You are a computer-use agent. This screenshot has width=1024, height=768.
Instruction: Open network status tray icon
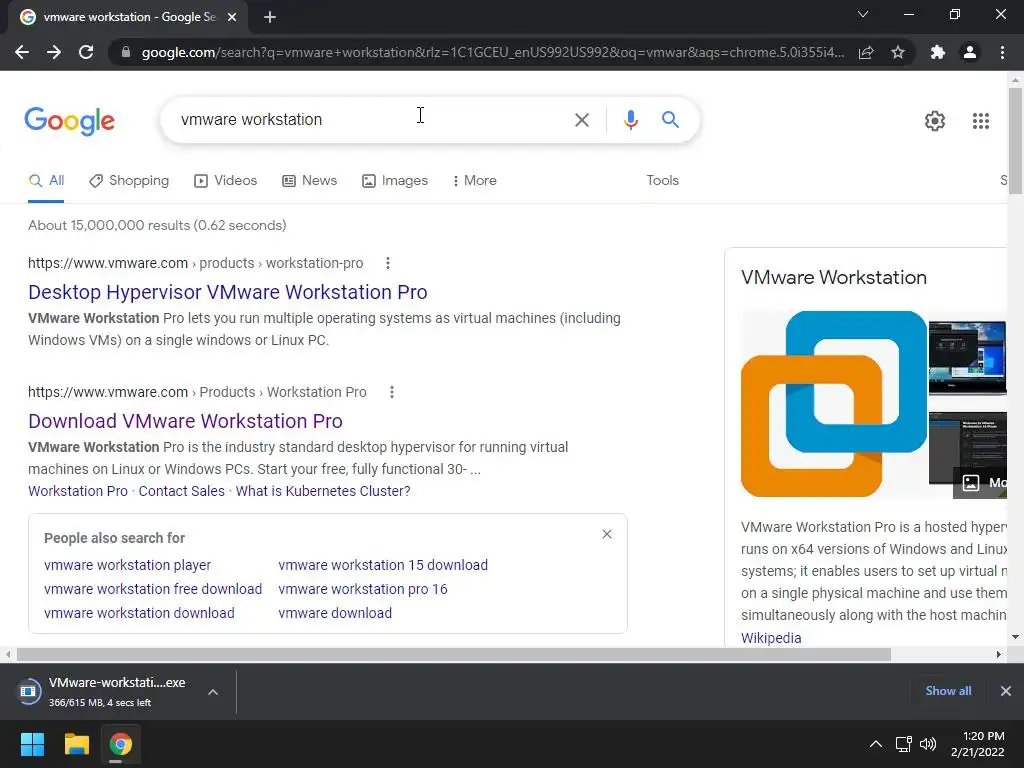(x=903, y=744)
